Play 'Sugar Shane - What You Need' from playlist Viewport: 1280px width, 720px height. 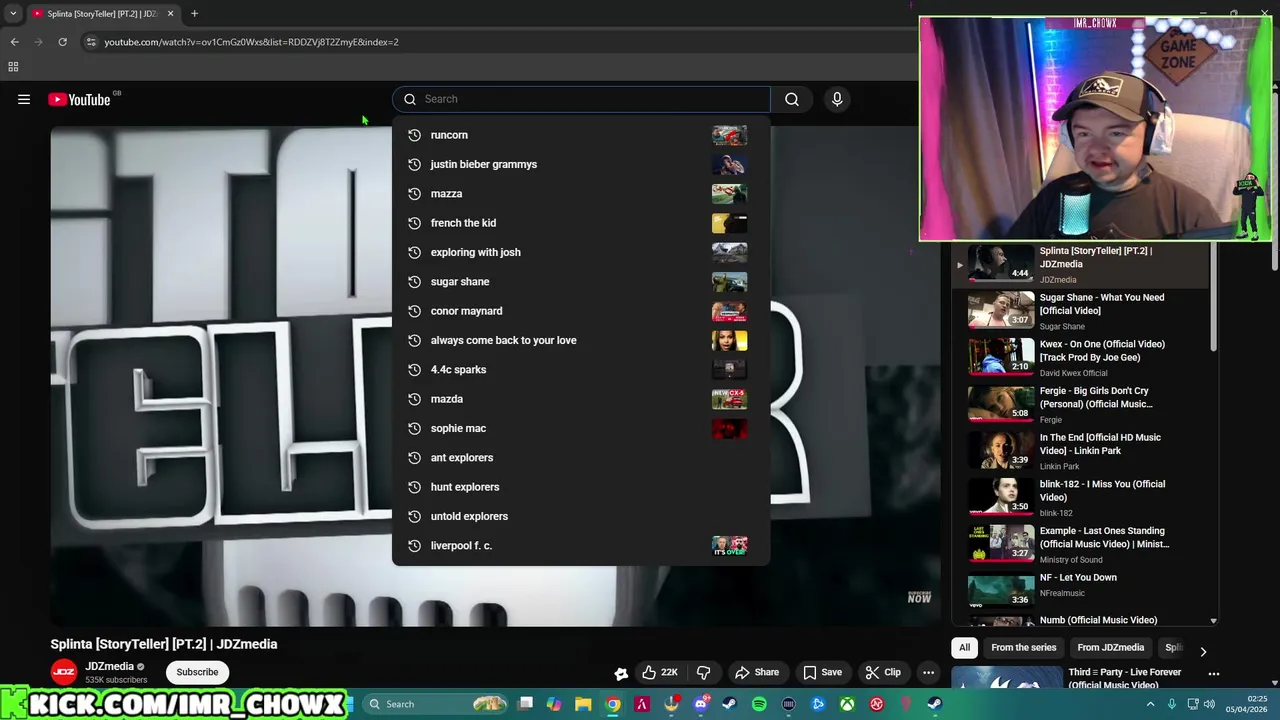pyautogui.click(x=1080, y=310)
